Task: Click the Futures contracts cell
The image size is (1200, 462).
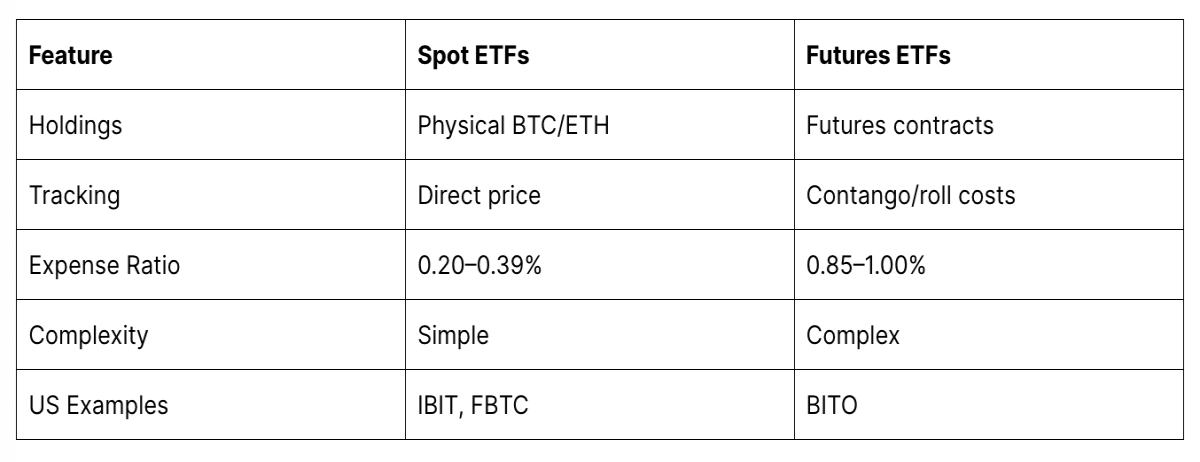Action: point(989,125)
